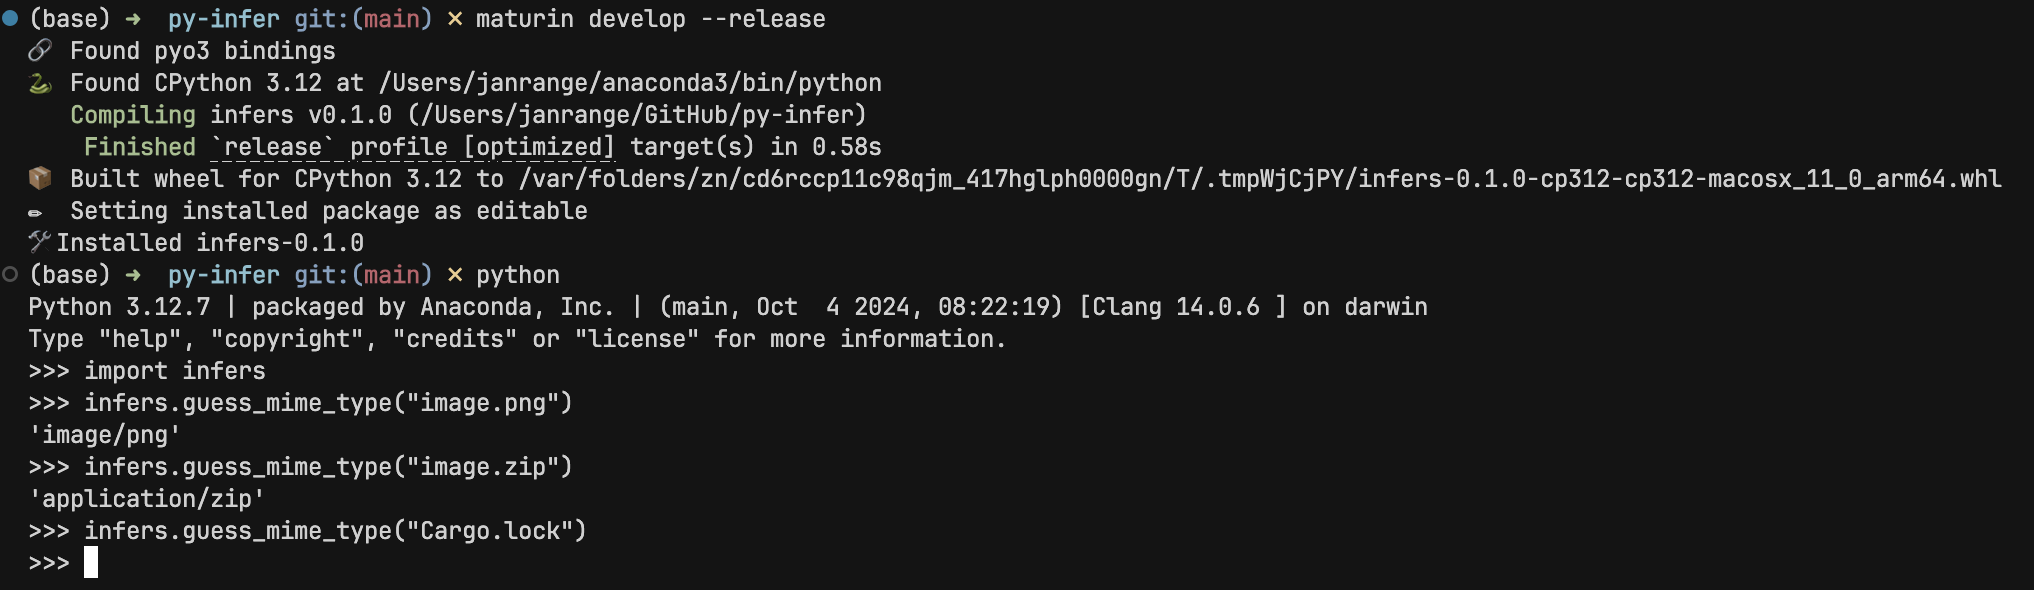This screenshot has width=2034, height=590.
Task: Click the 'image/png' output result
Action: [x=105, y=435]
